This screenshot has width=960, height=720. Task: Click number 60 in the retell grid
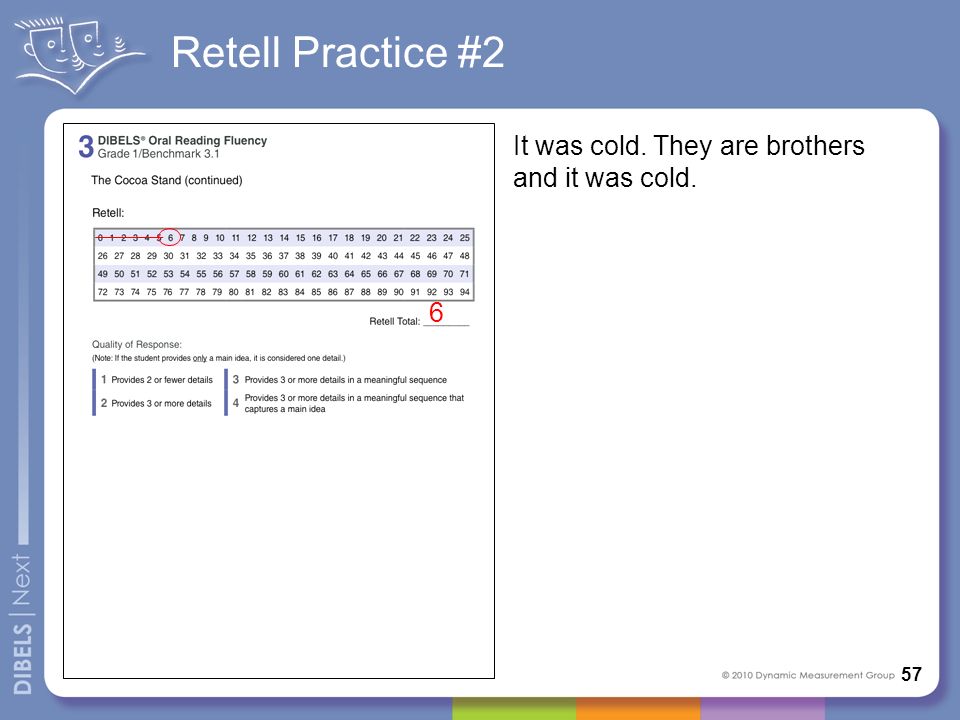[283, 274]
